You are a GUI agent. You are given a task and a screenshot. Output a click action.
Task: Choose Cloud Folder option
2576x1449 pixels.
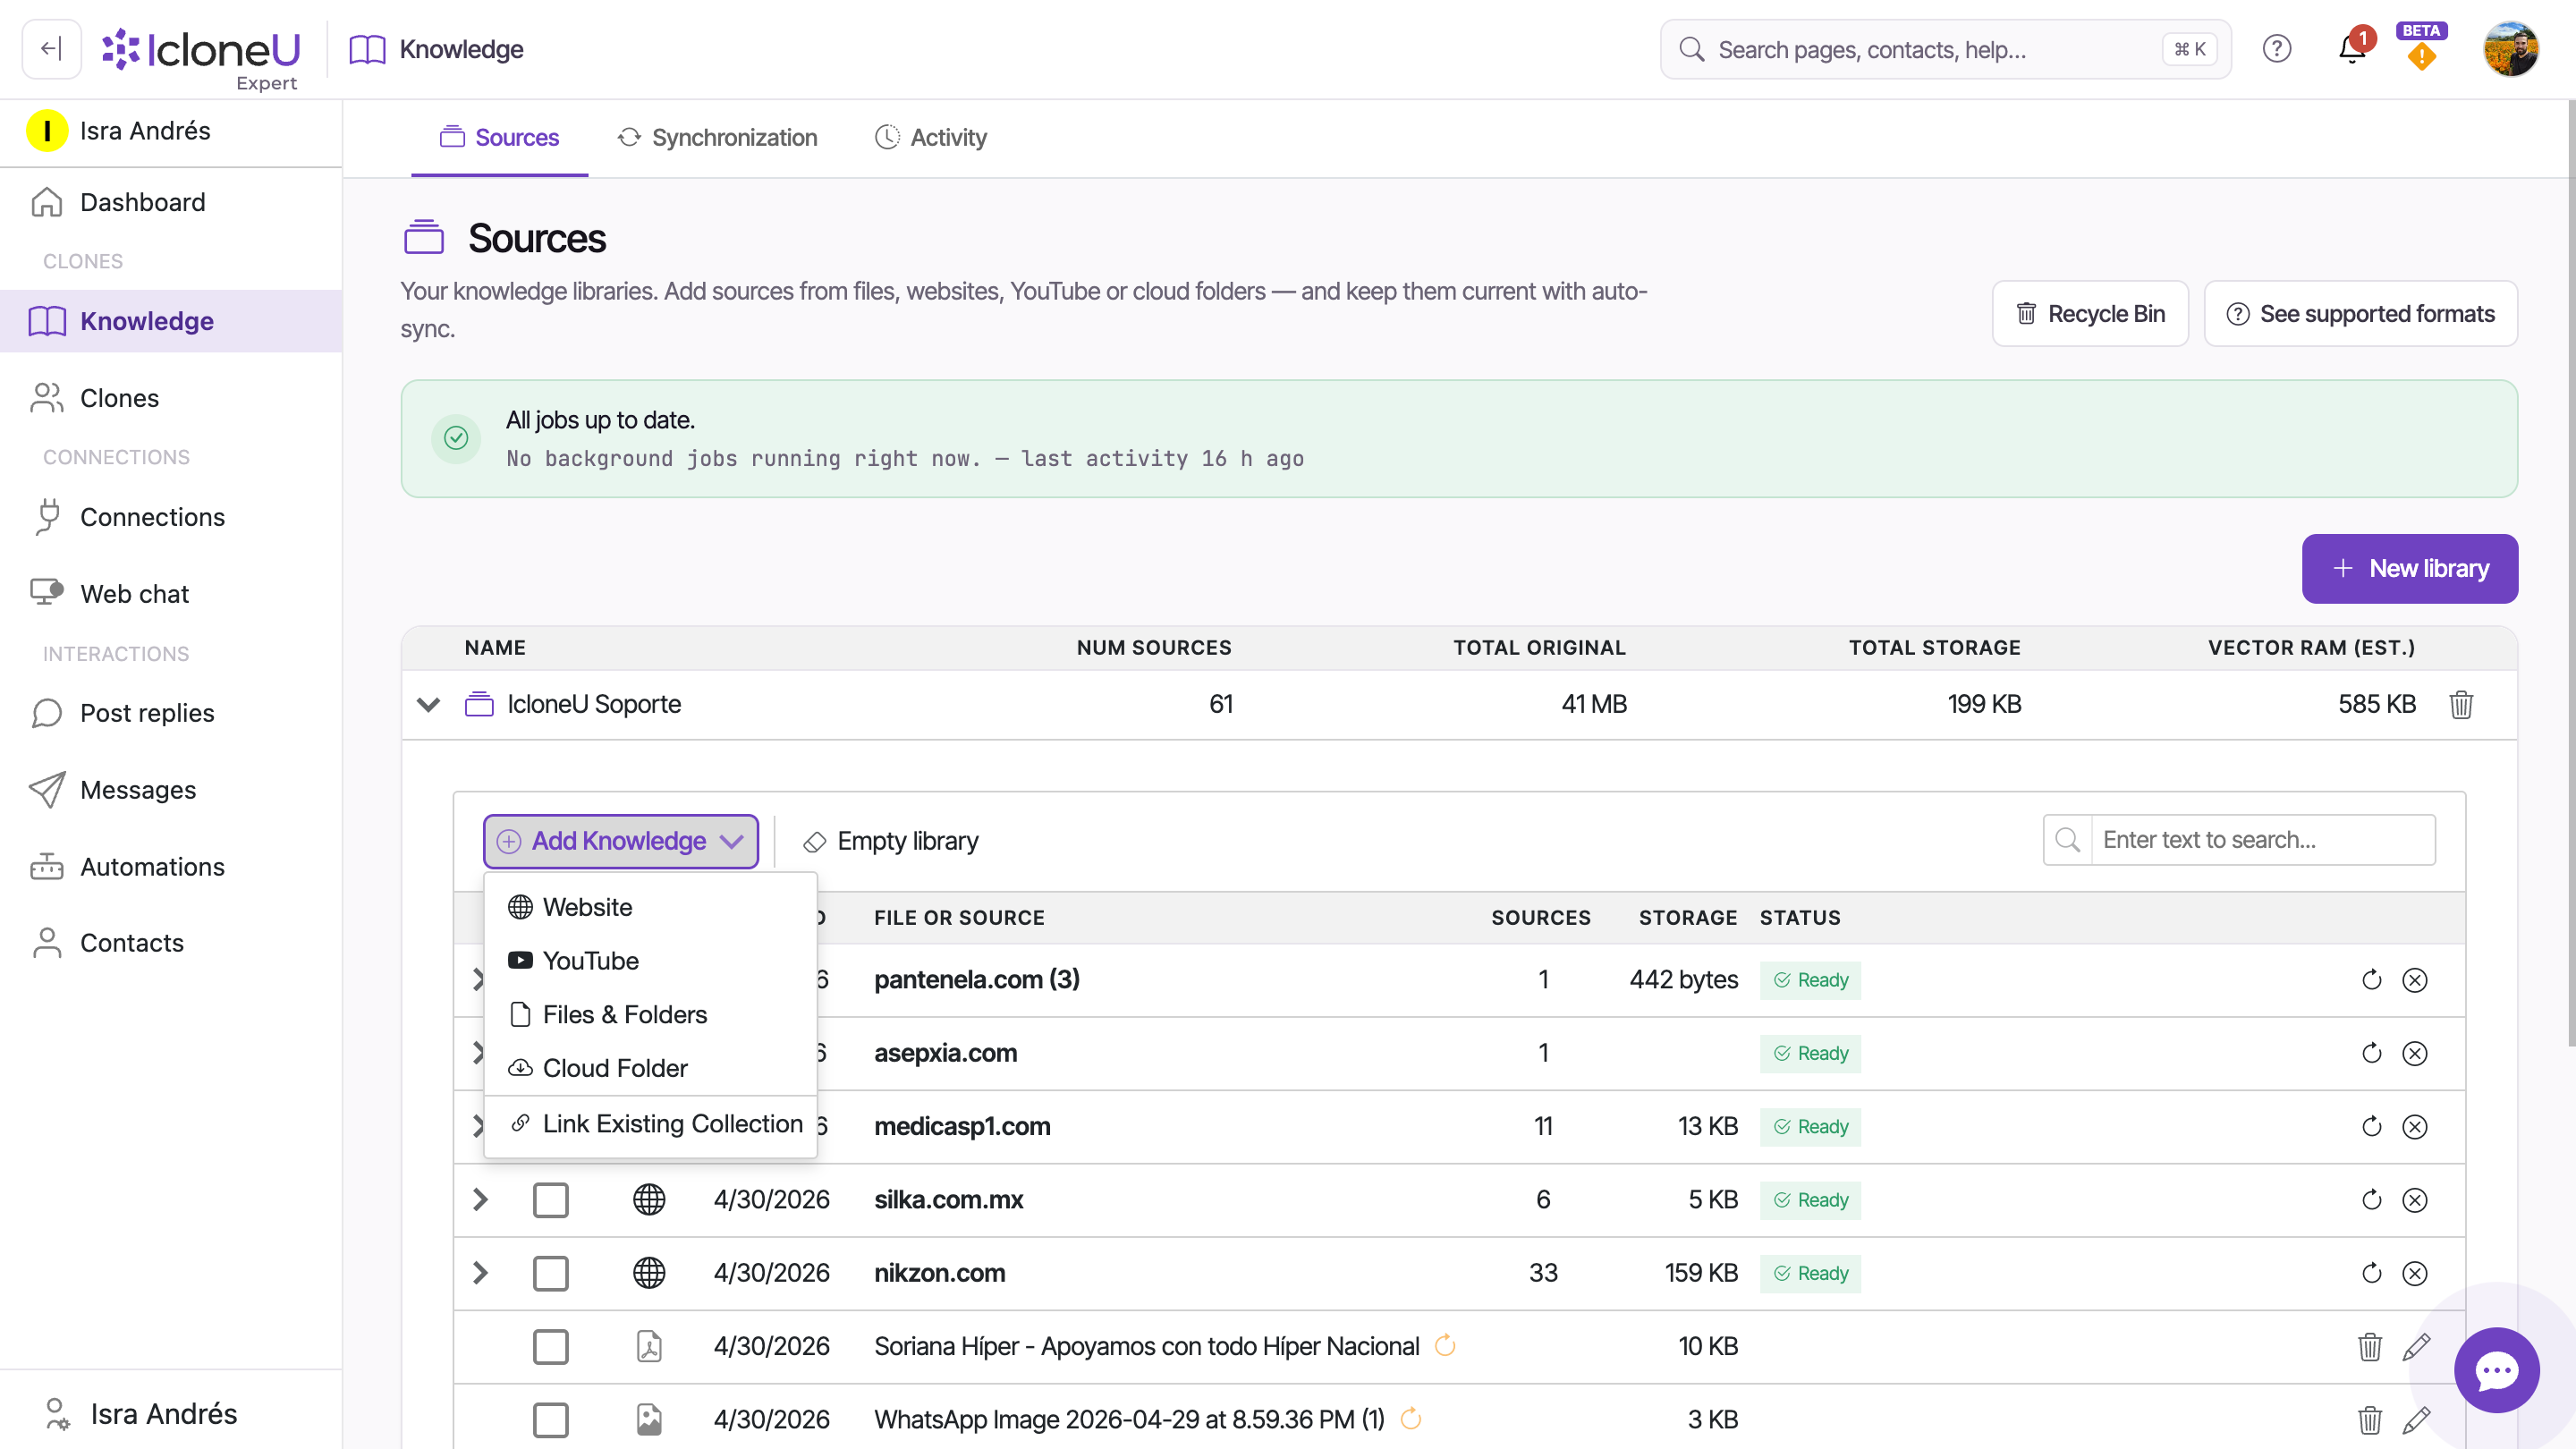click(x=650, y=1069)
